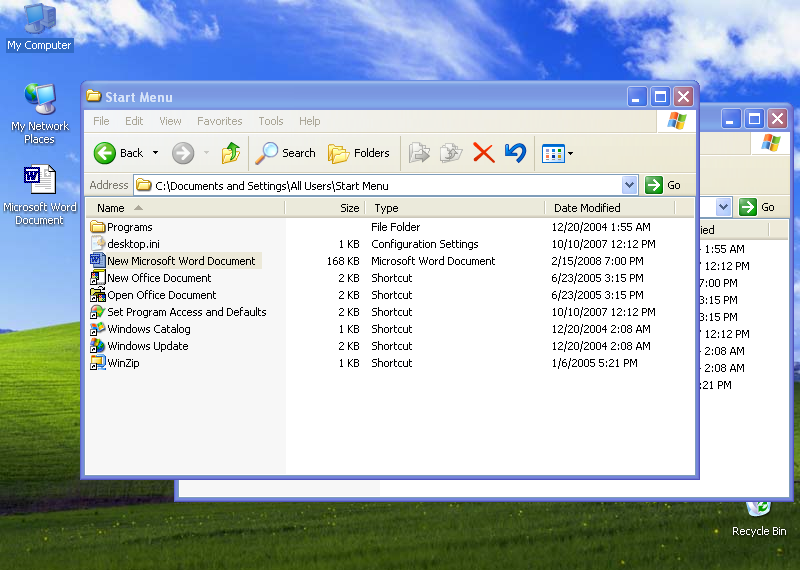Select the Programs folder icon
This screenshot has width=800, height=570.
point(97,227)
